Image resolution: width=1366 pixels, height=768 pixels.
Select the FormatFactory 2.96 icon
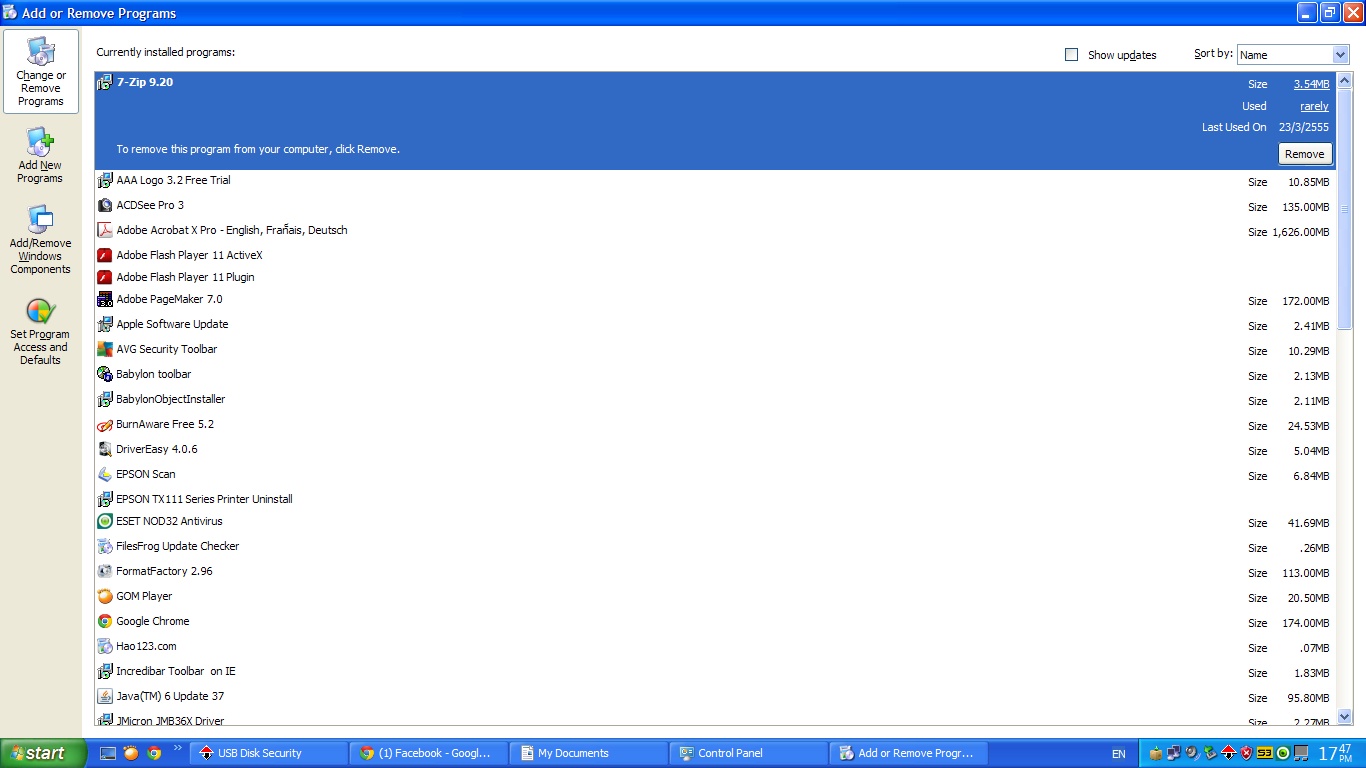coord(105,572)
